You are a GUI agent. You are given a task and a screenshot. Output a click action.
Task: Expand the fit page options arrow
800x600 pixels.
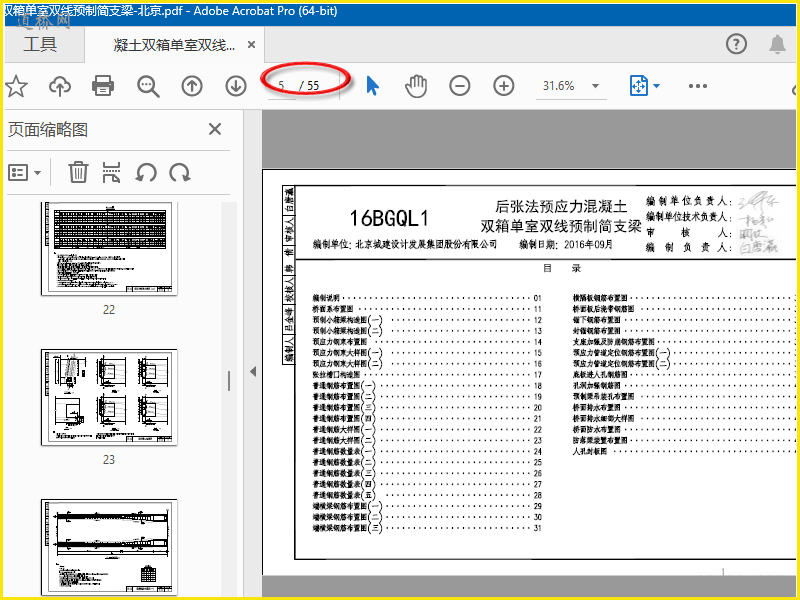(x=657, y=86)
